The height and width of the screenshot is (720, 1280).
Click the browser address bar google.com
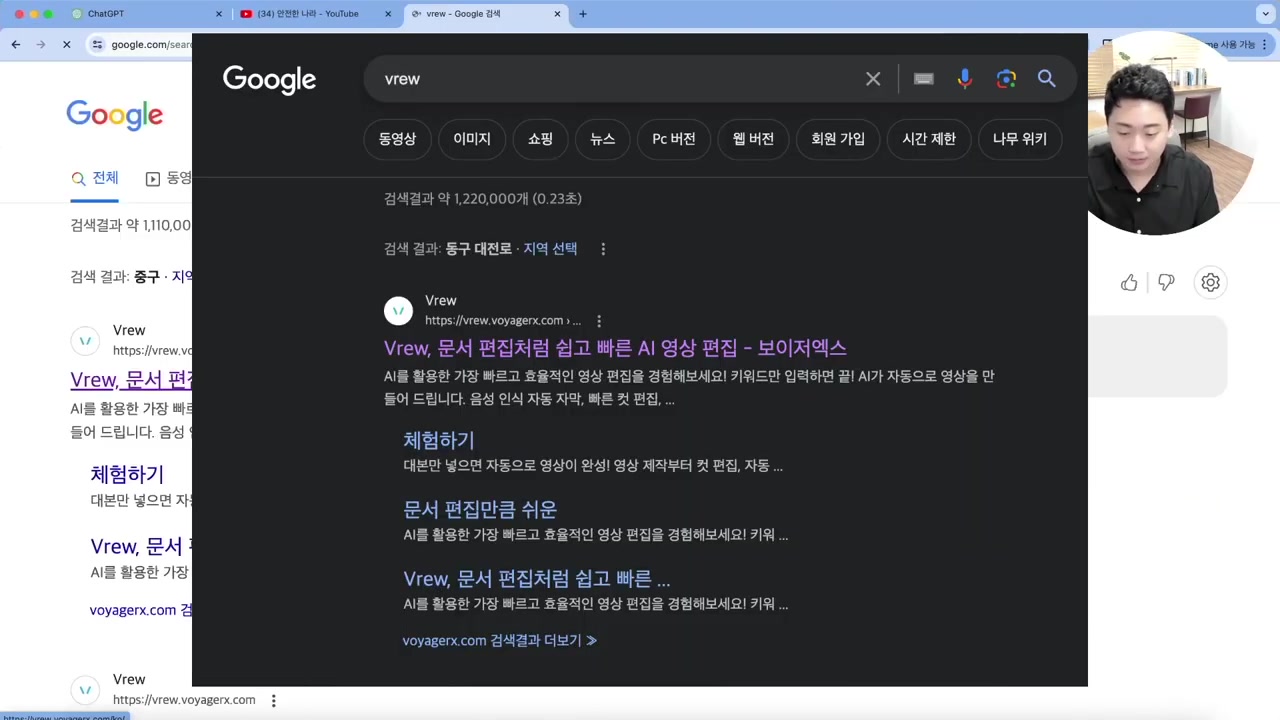pyautogui.click(x=150, y=44)
